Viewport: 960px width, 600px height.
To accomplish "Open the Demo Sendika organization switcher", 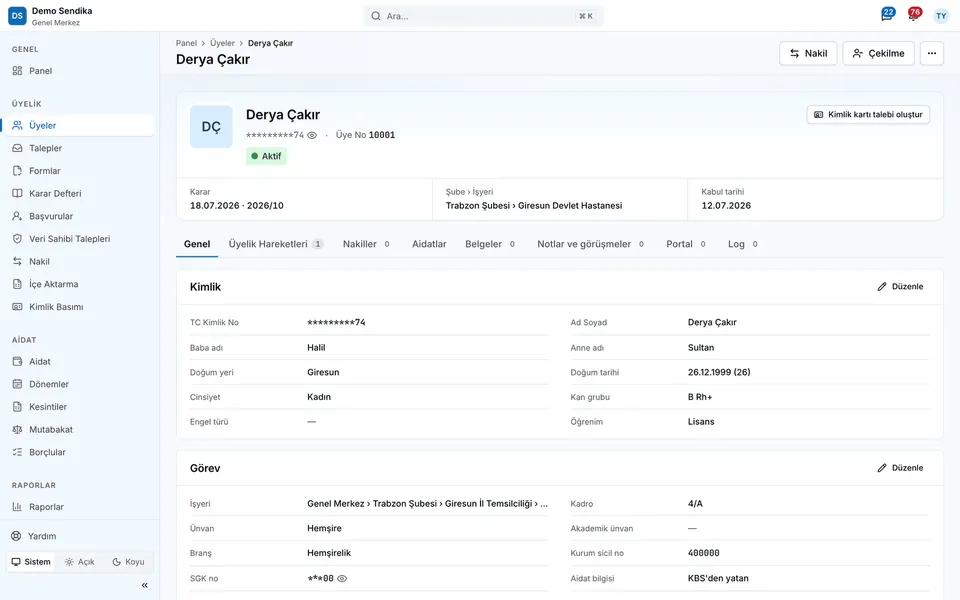I will (x=50, y=16).
